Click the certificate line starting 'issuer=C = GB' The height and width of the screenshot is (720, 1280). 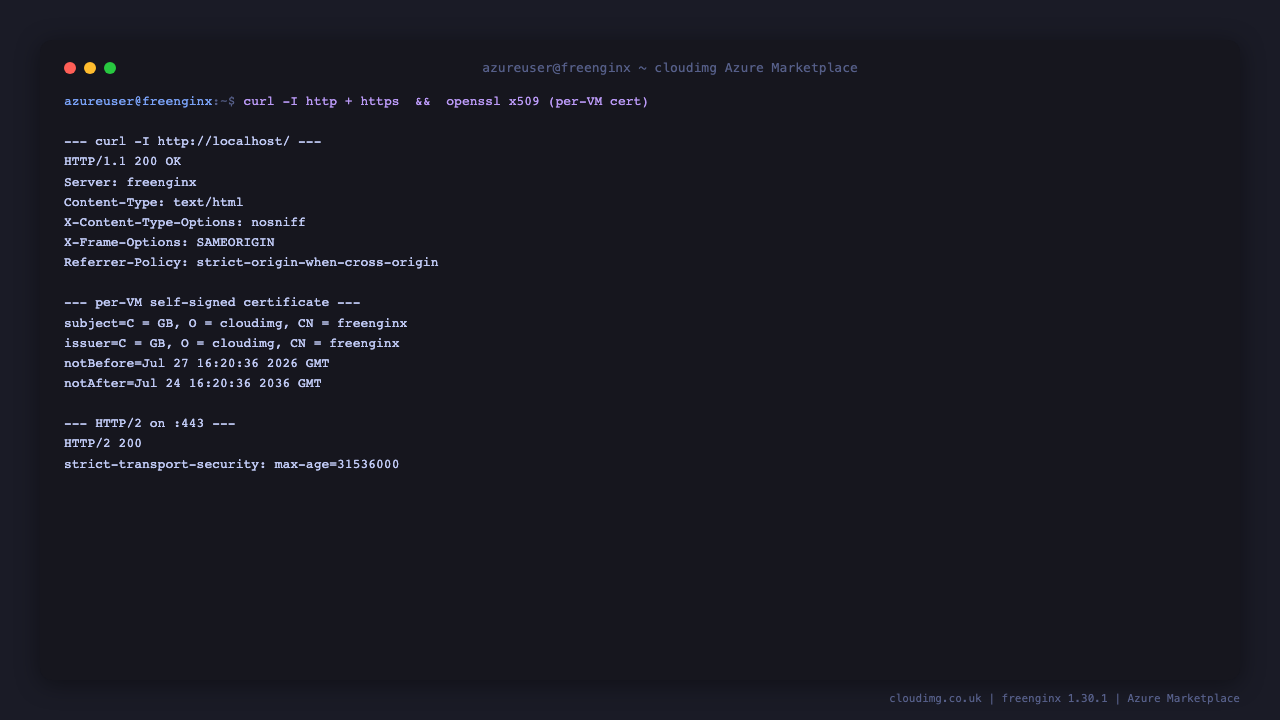[232, 344]
